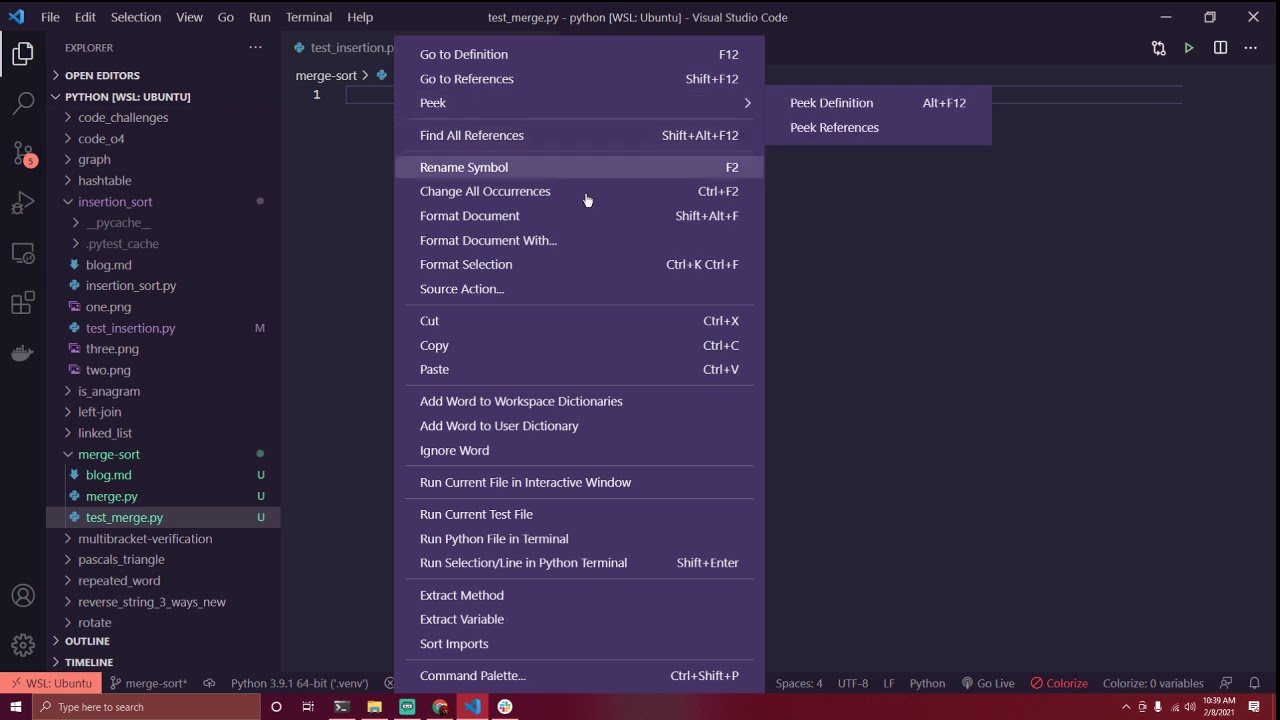Open the Accounts menu icon

click(x=23, y=596)
